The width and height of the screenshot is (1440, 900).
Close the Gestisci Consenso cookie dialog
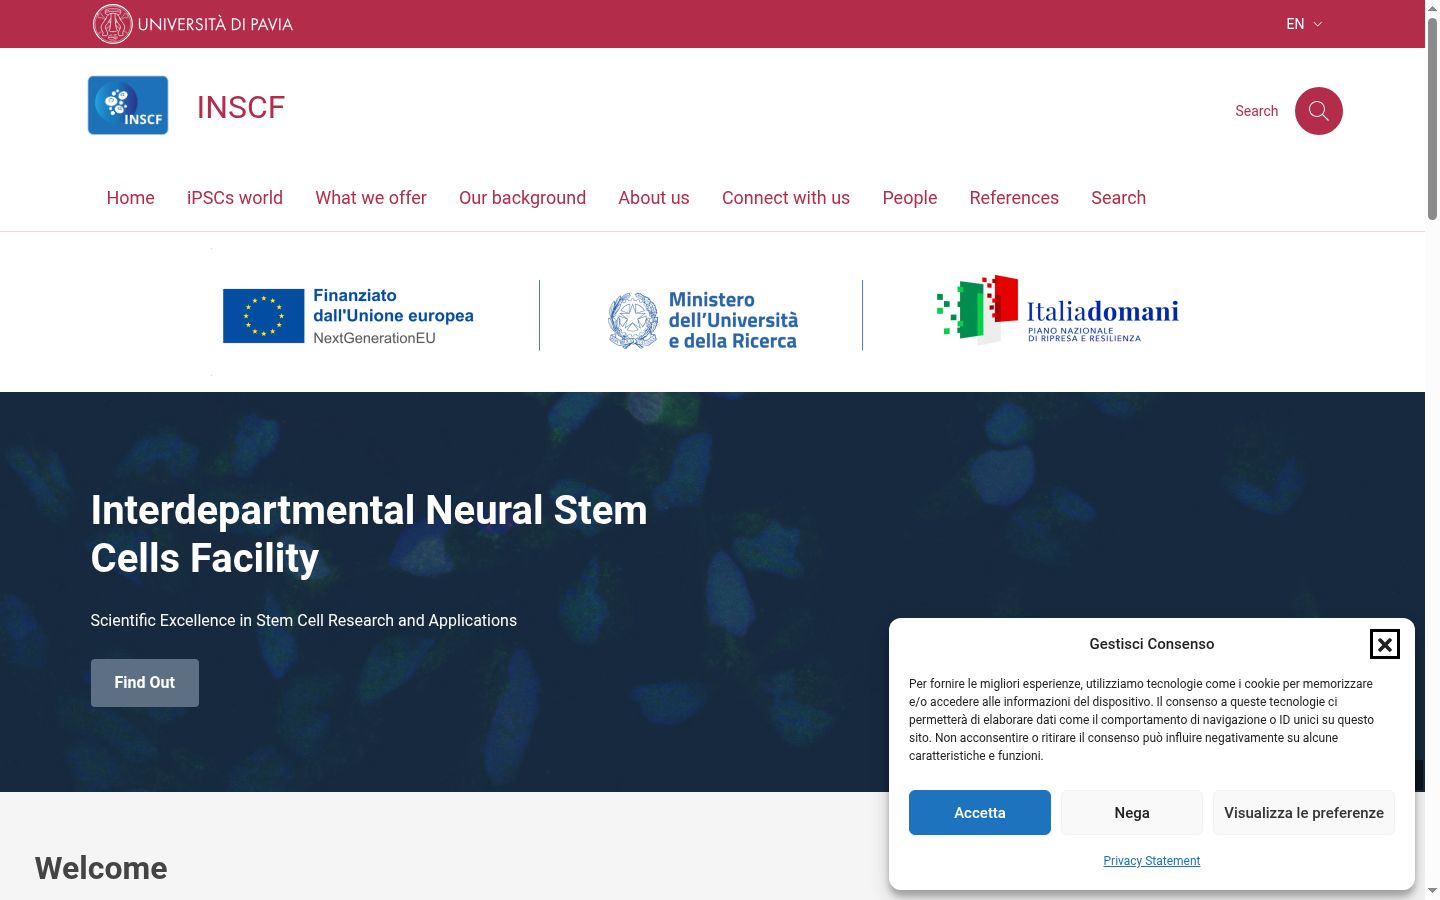[1385, 645]
